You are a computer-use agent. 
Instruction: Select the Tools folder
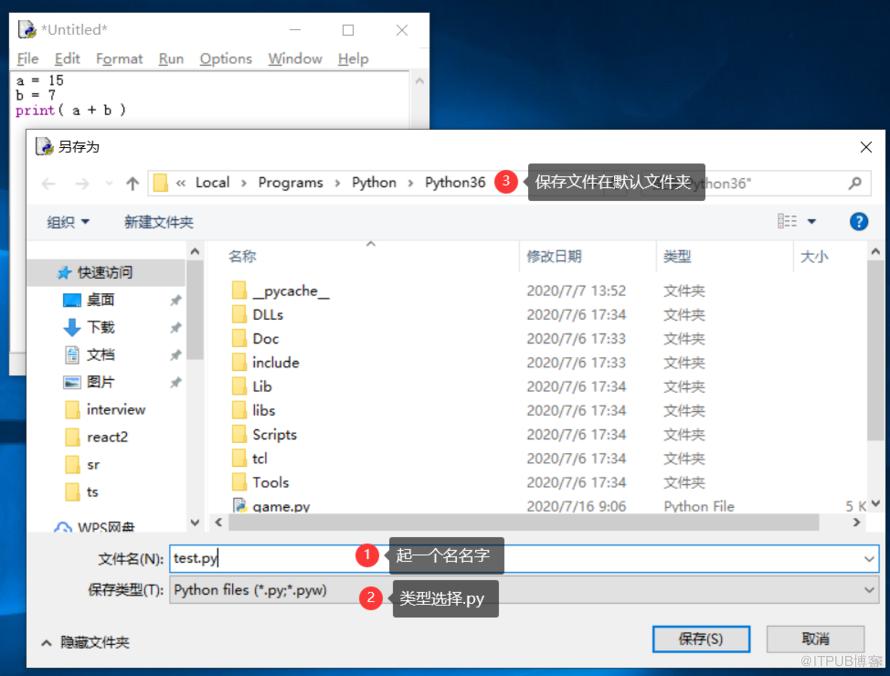(271, 482)
